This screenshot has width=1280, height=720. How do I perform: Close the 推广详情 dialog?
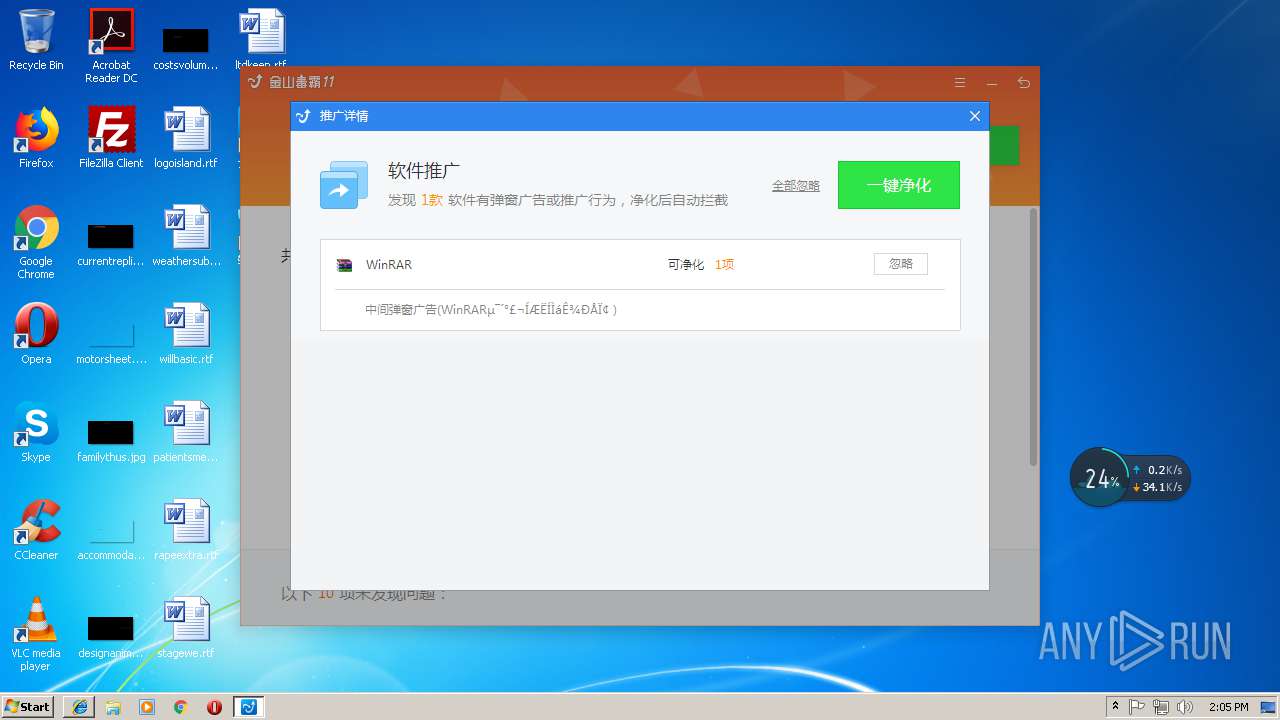tap(975, 116)
